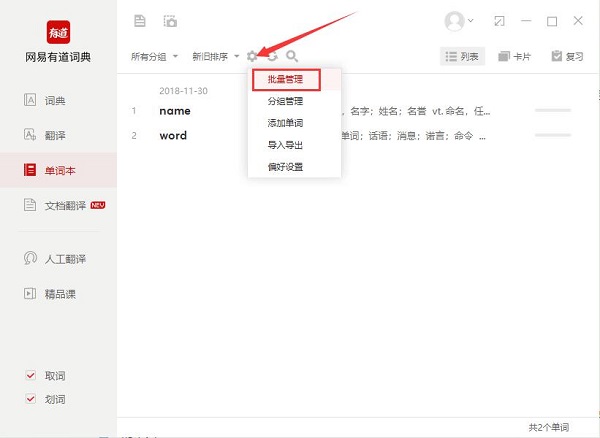
Task: Open the 词典 dictionary sidebar section
Action: tap(57, 101)
